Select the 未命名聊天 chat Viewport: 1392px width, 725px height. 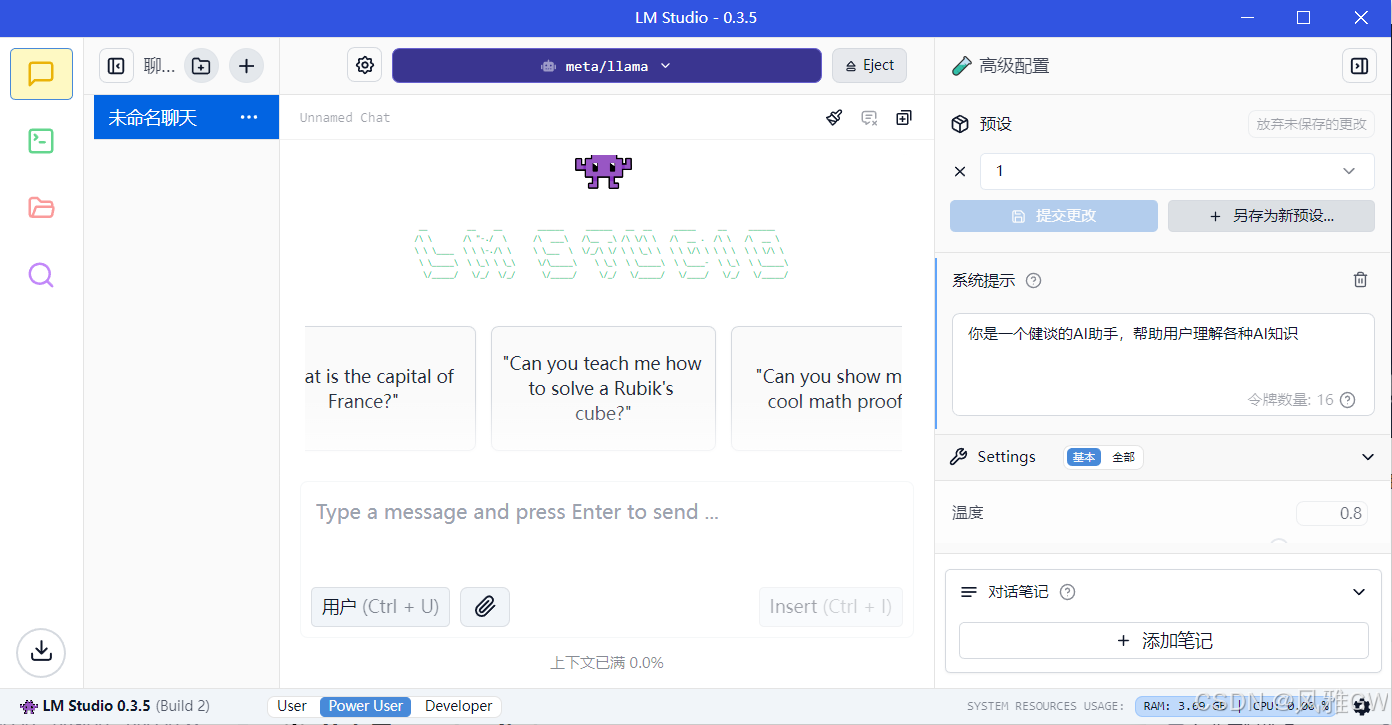[x=186, y=118]
